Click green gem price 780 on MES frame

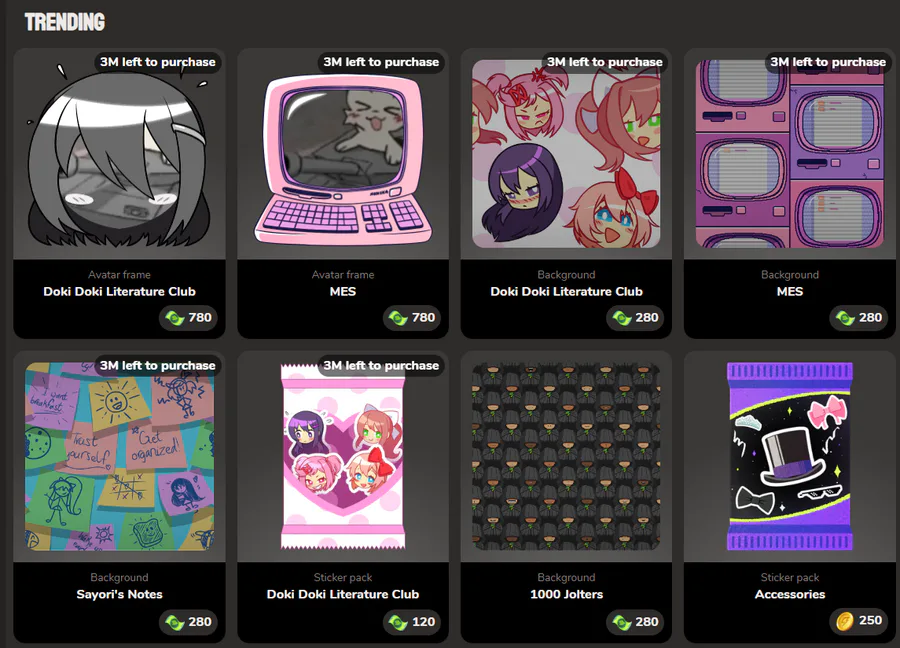point(412,317)
